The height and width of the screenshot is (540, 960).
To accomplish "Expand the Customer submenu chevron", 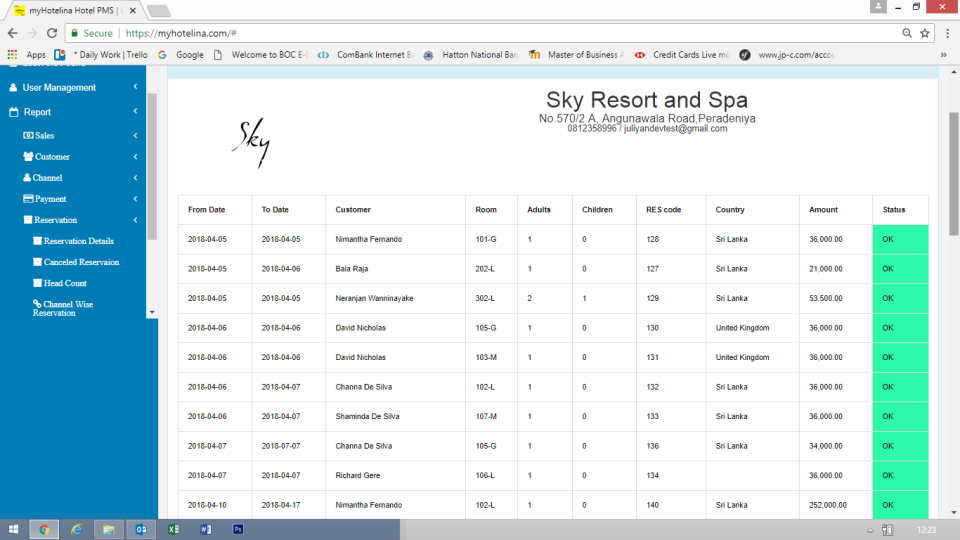I will [135, 157].
